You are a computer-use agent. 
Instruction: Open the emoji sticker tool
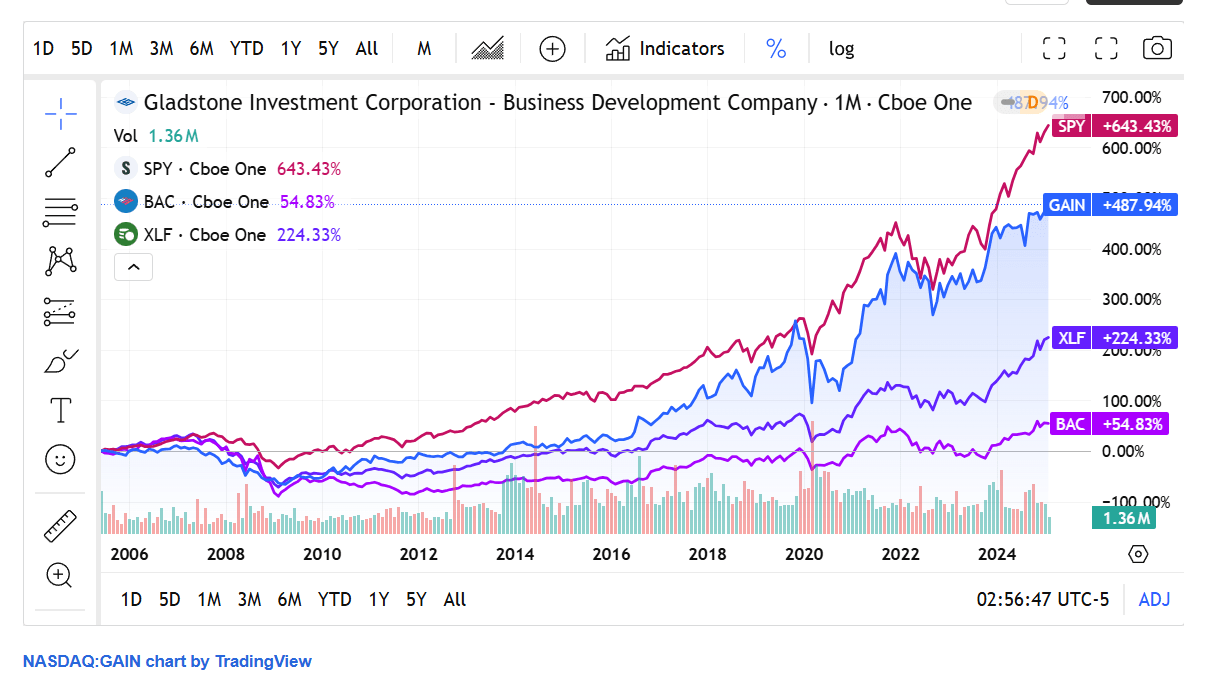pyautogui.click(x=59, y=459)
